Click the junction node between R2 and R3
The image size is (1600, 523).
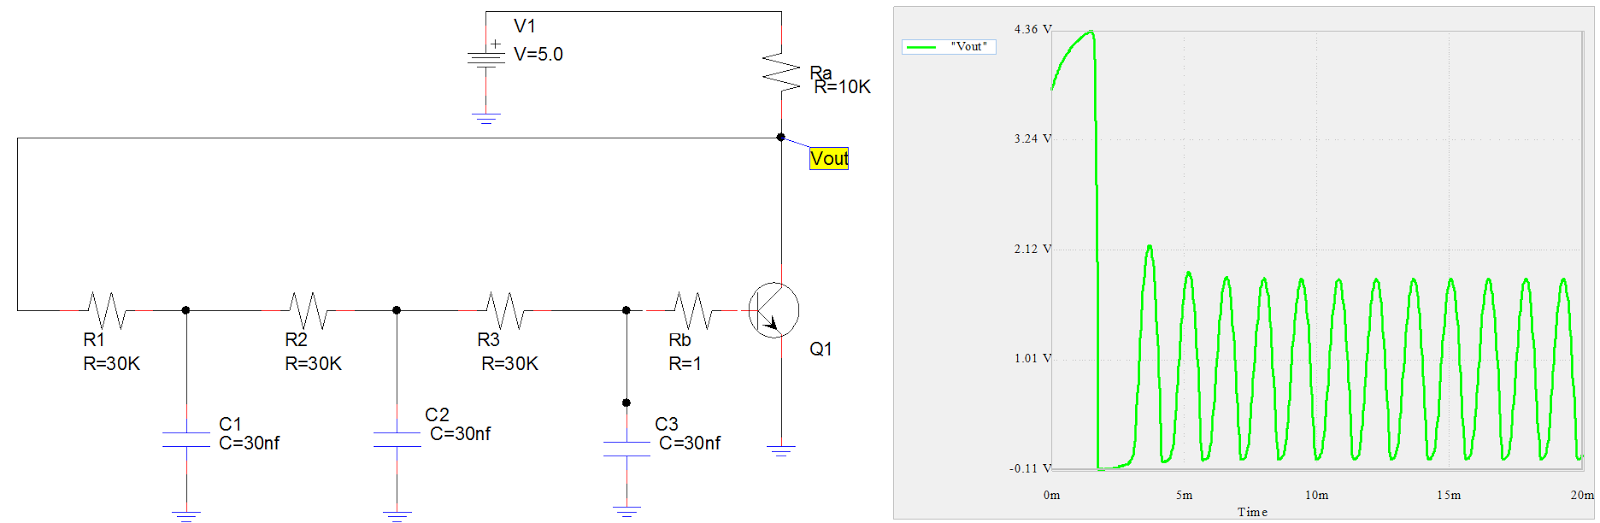tap(397, 310)
